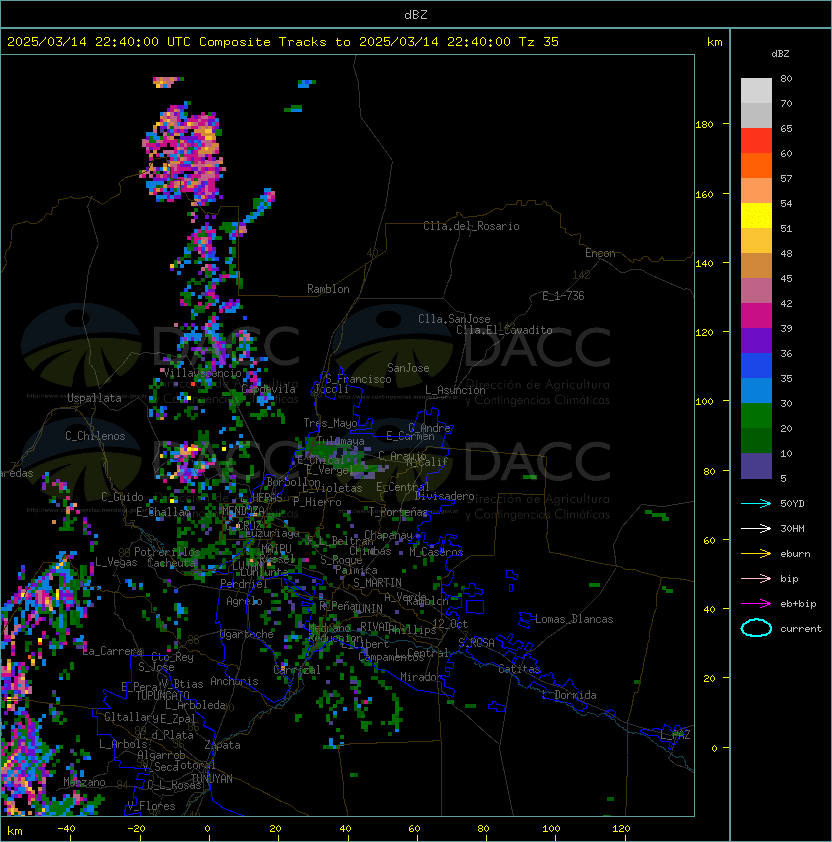
Task: Click the cyan 'current' ellipse legend symbol
Action: 756,628
